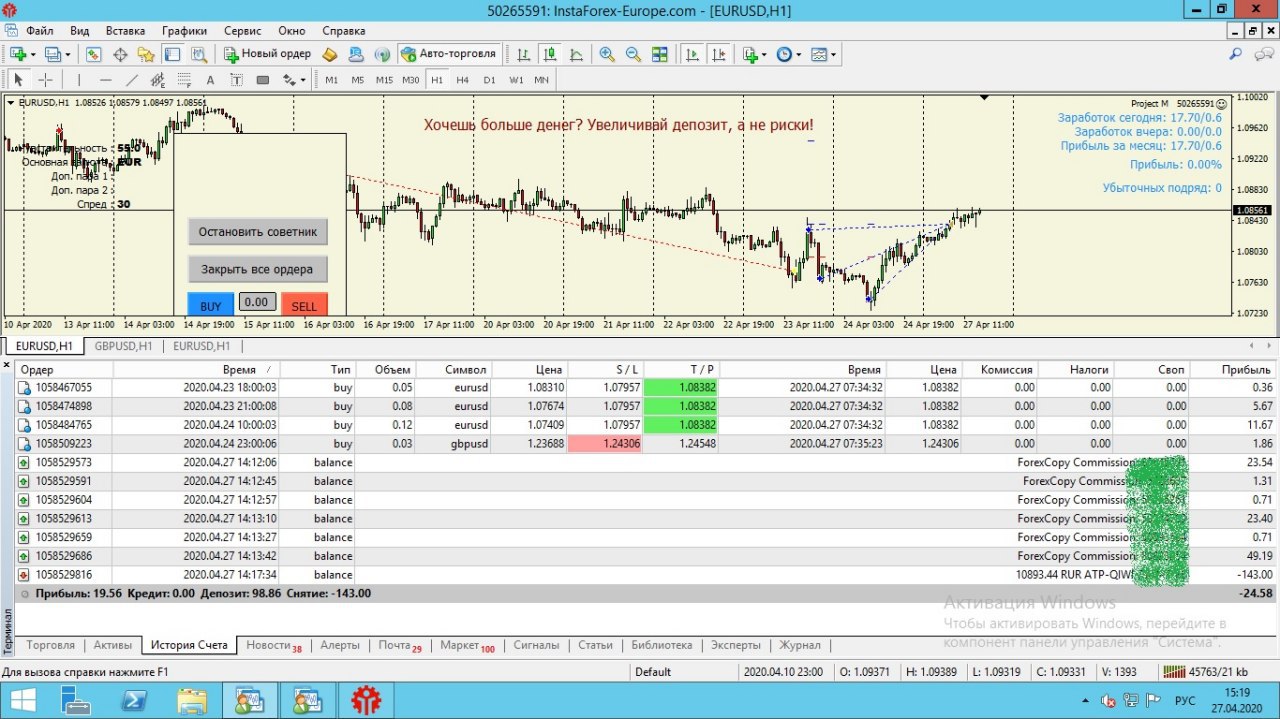1280x719 pixels.
Task: Zoom in on the chart
Action: pos(607,54)
